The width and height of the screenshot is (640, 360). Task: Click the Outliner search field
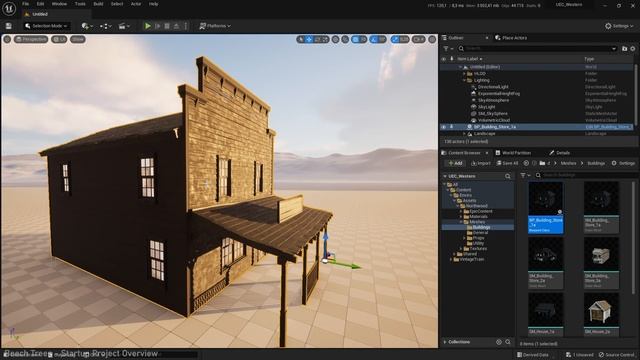coord(537,49)
